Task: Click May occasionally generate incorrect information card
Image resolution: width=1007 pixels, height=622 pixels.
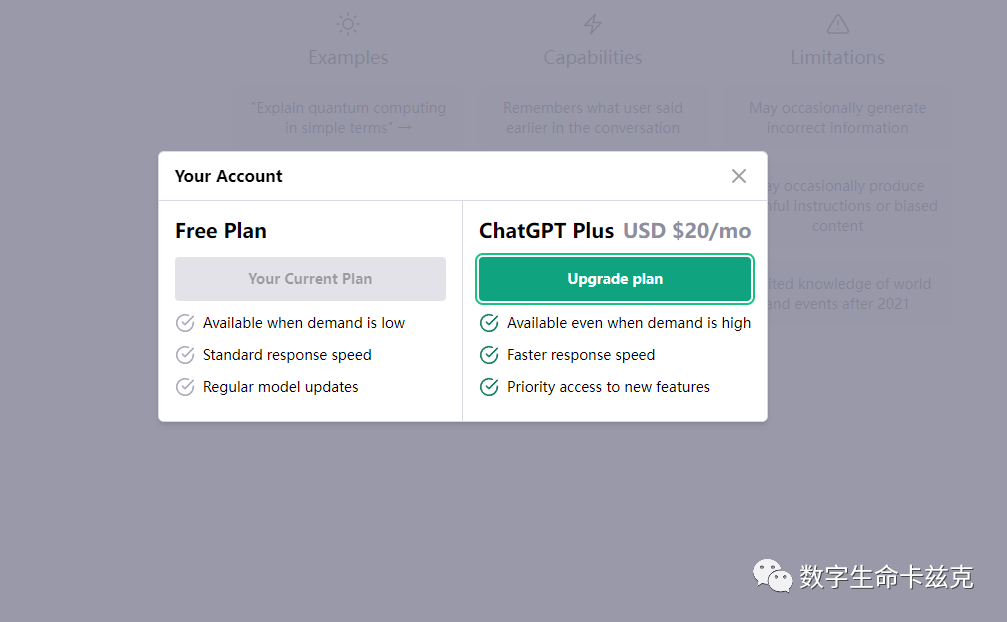Action: tap(837, 117)
